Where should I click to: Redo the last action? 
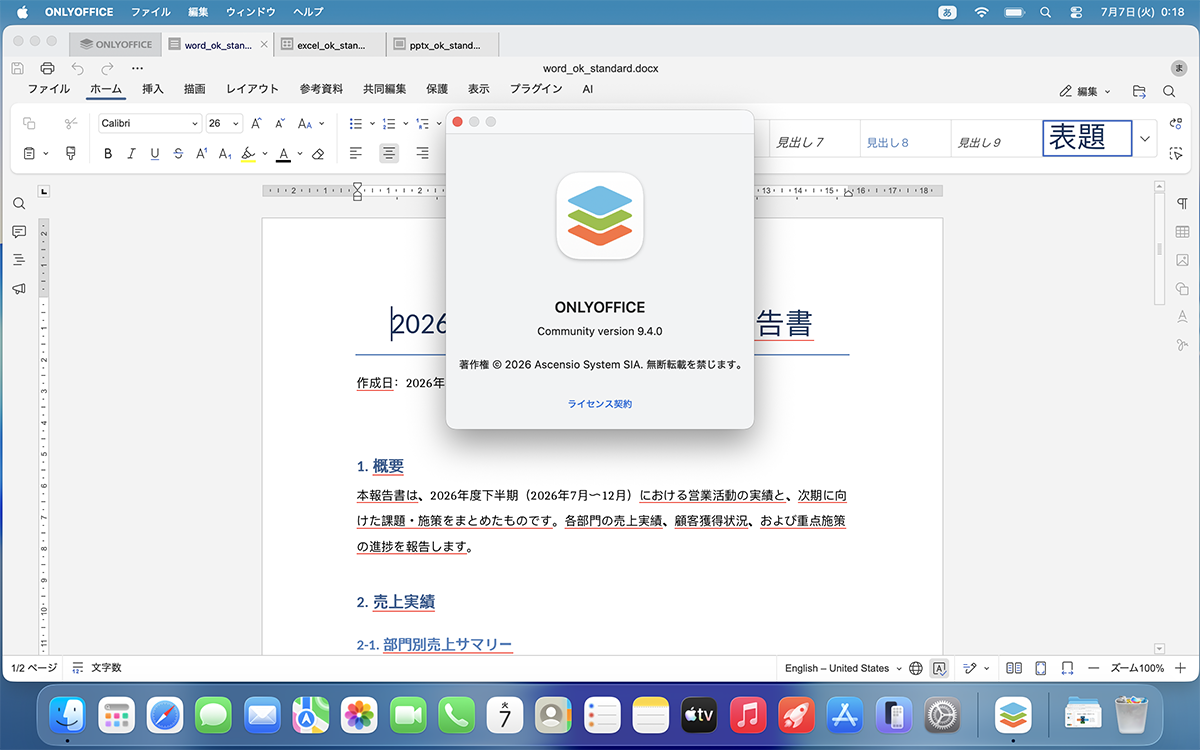point(107,68)
